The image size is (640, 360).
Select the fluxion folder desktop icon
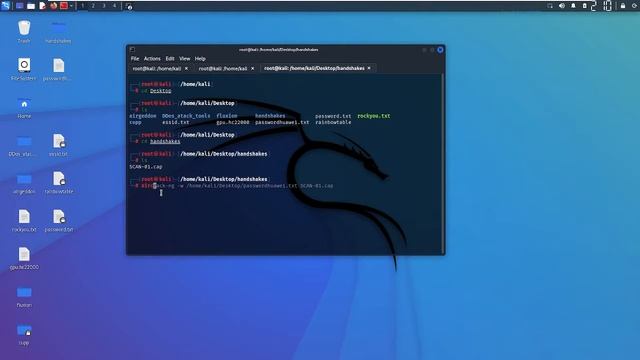click(x=24, y=296)
